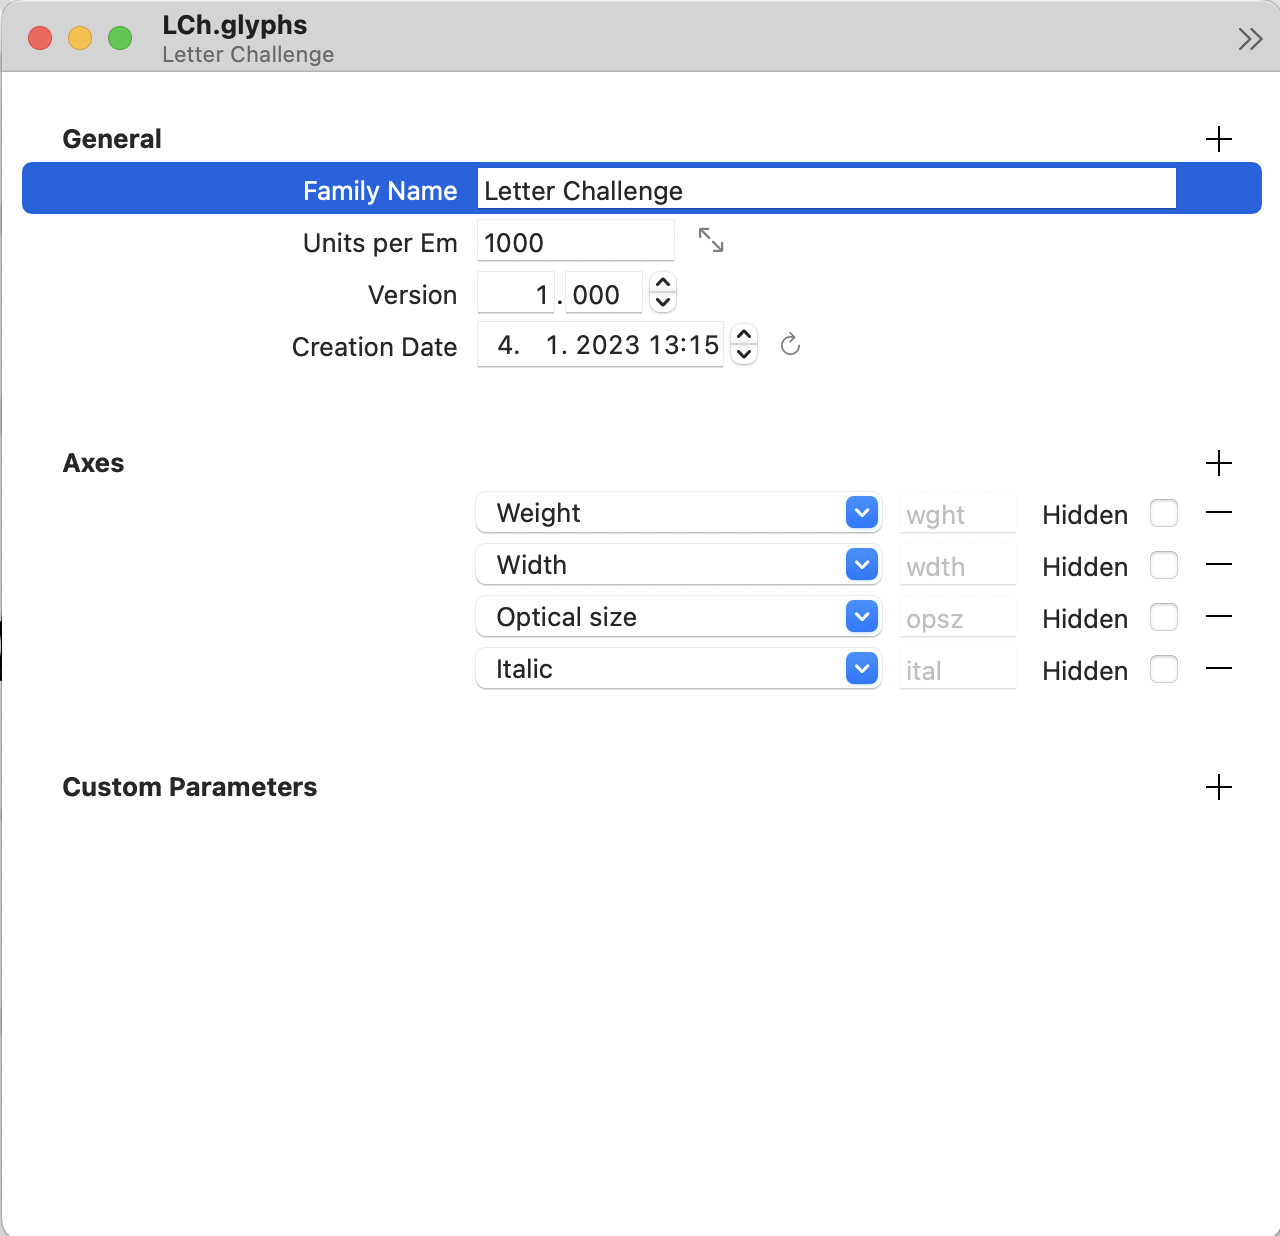Screen dimensions: 1280x1236
Task: Add a new axis with Axes plus icon
Action: coord(1218,463)
